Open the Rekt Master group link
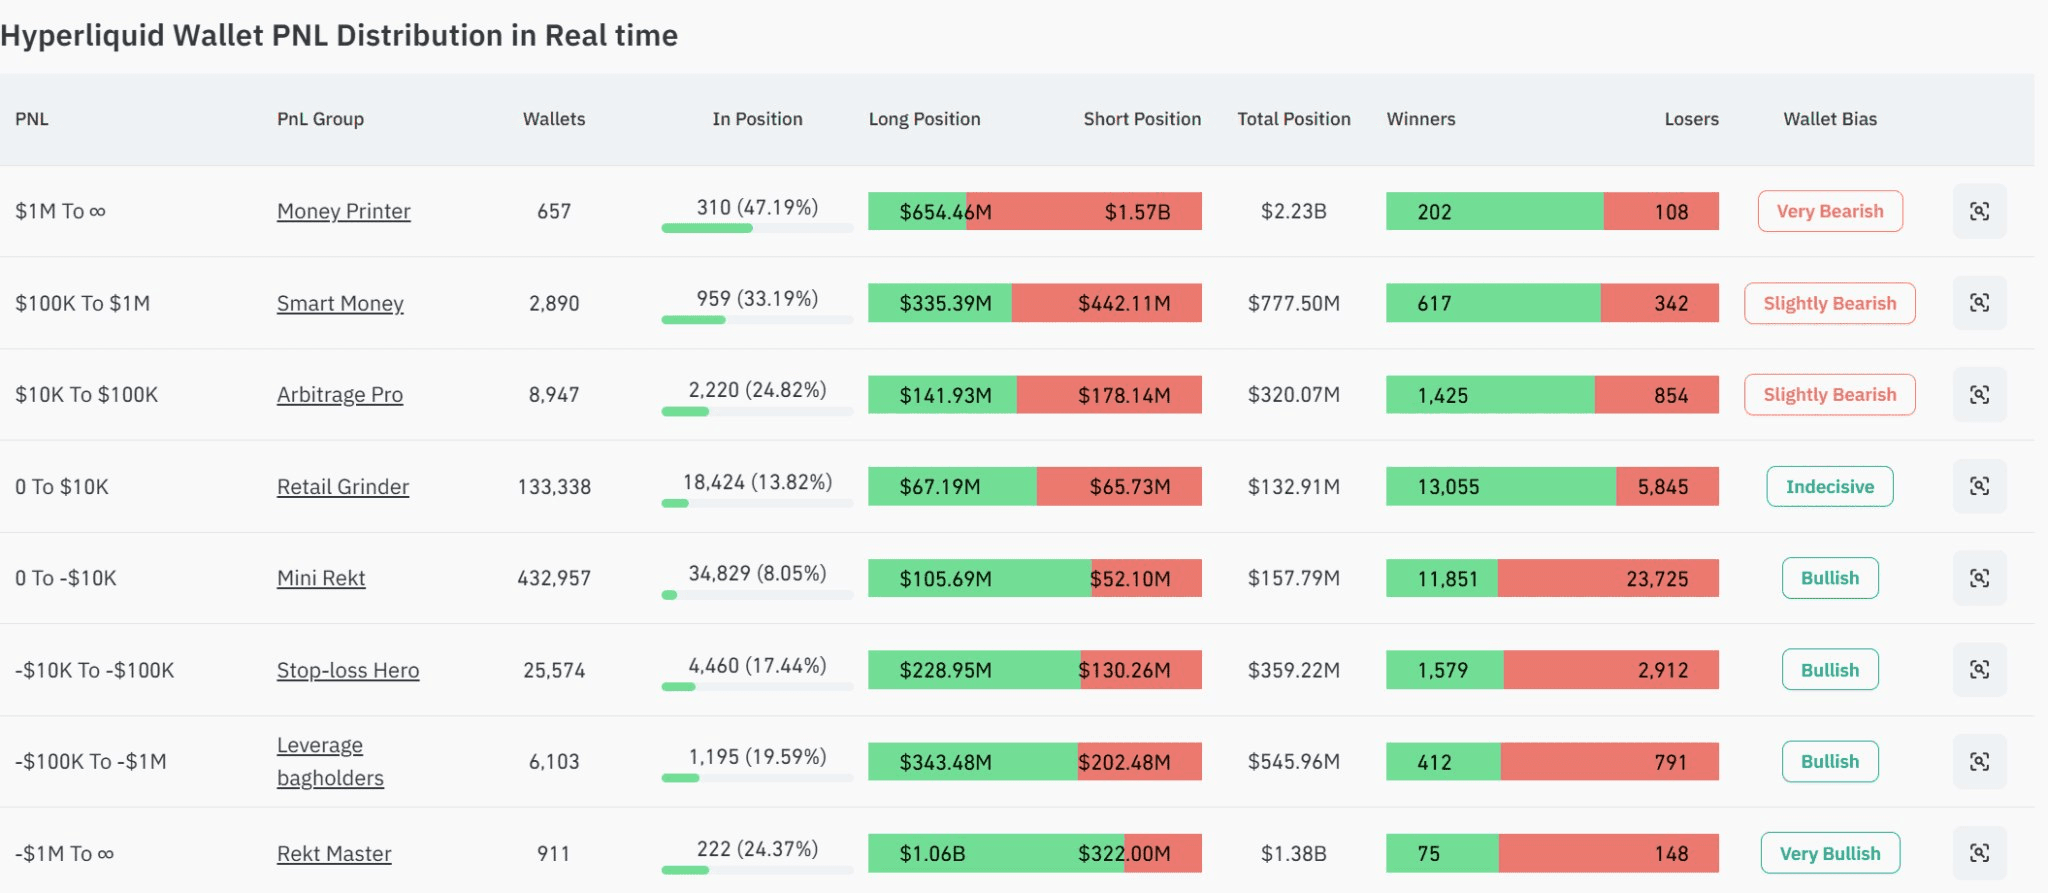2048x893 pixels. tap(334, 854)
